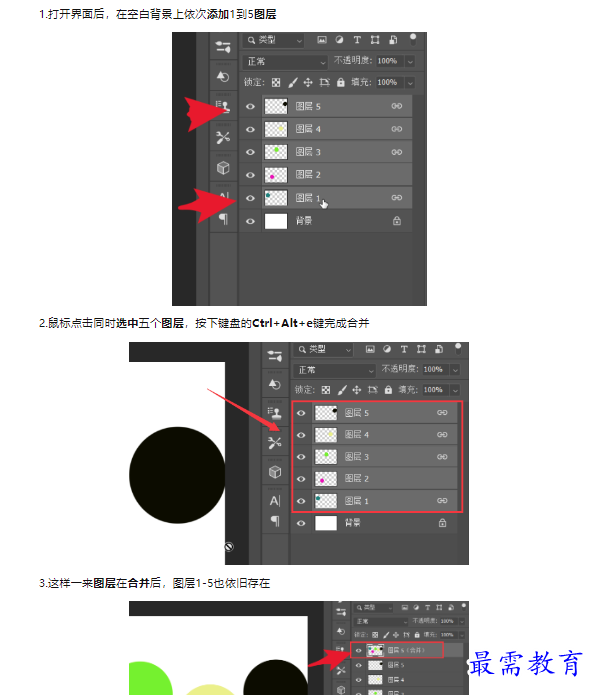The image size is (591, 695).
Task: Hide 图层 3 via eye icon in step 1 screenshot
Action: [250, 152]
